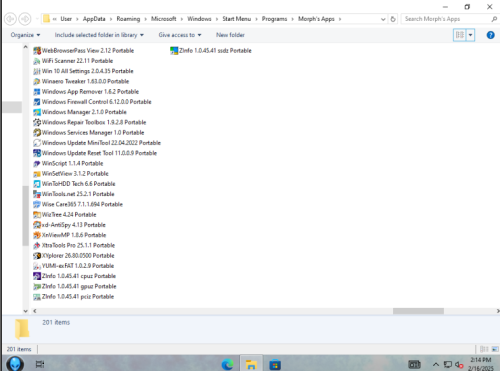The height and width of the screenshot is (371, 500).
Task: Expand the Give access to dropdown
Action: [180, 35]
